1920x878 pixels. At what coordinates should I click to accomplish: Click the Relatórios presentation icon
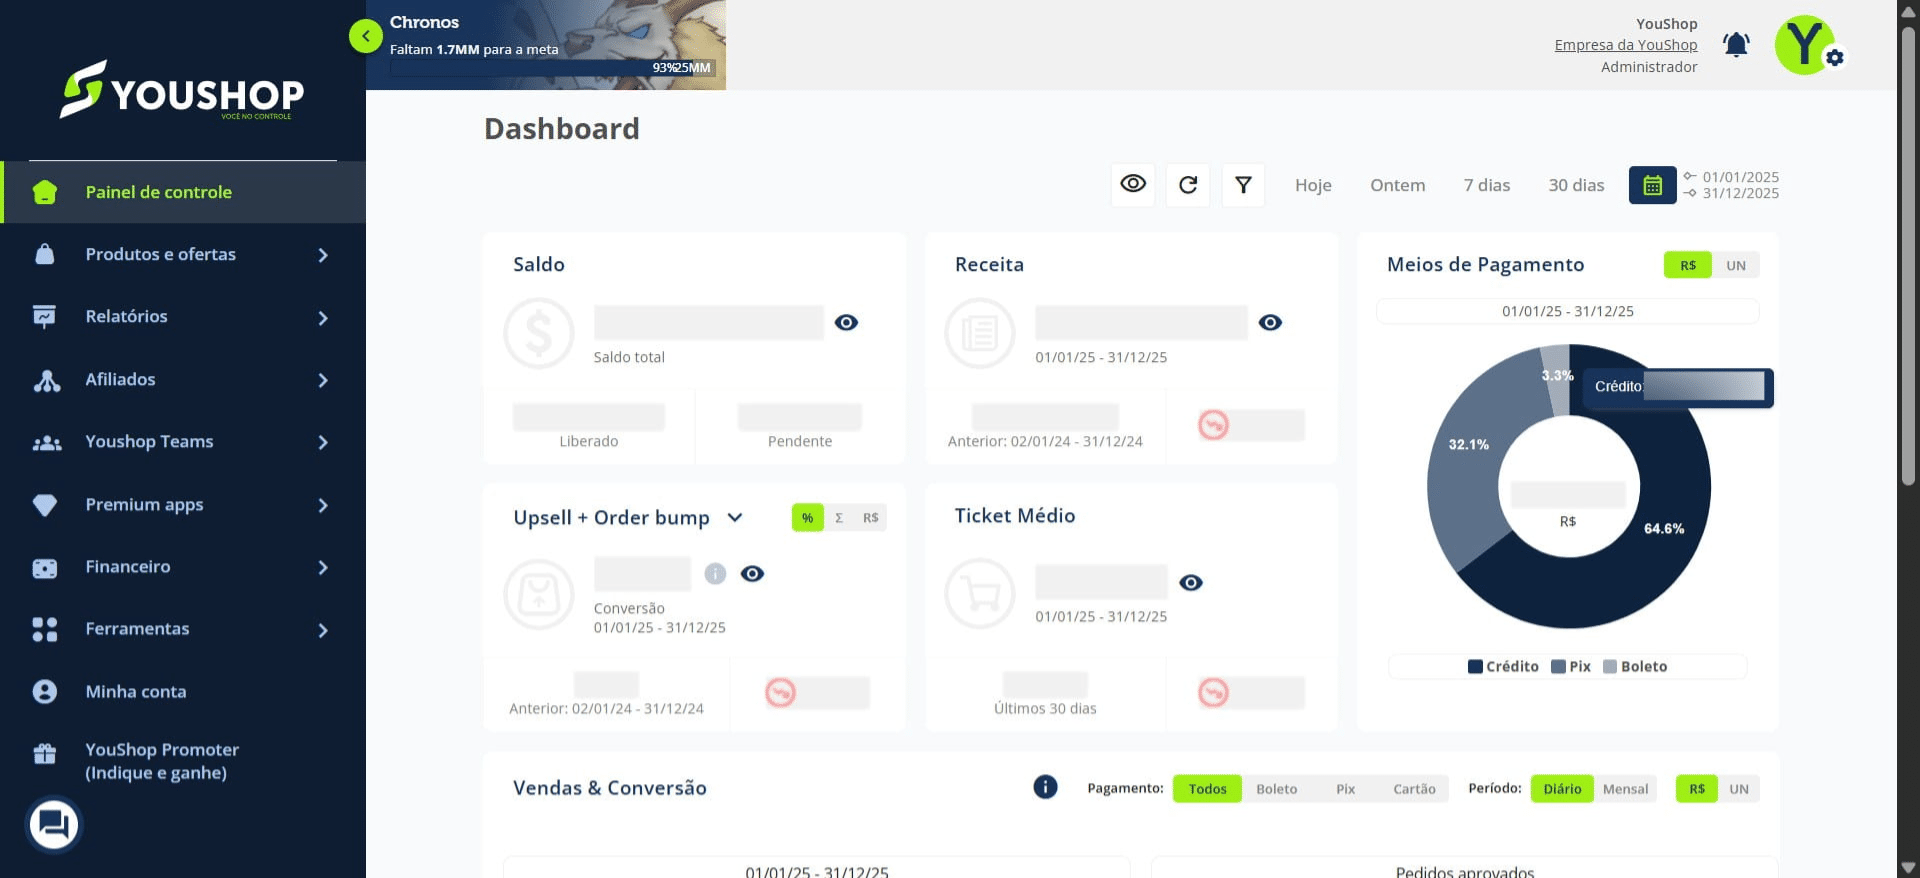[45, 316]
